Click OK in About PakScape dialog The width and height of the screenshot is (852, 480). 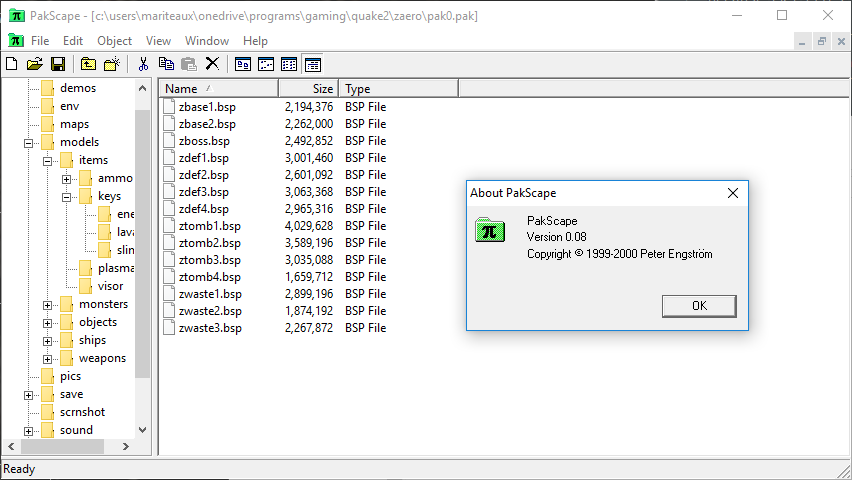pyautogui.click(x=699, y=306)
